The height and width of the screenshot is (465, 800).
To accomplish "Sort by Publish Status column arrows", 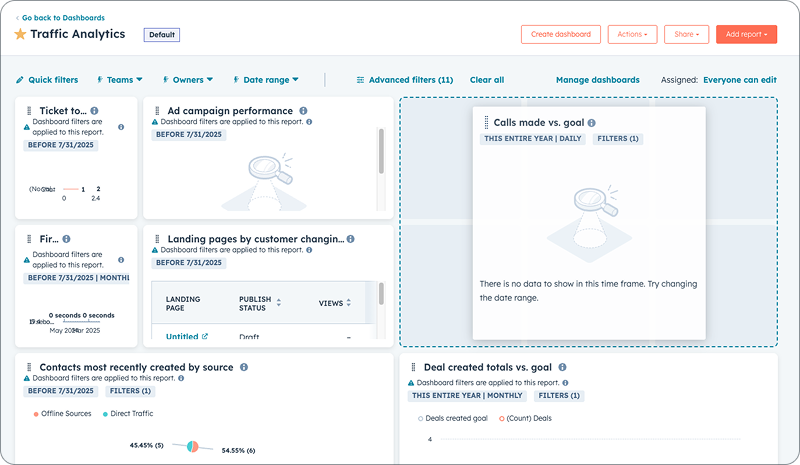I will point(279,303).
